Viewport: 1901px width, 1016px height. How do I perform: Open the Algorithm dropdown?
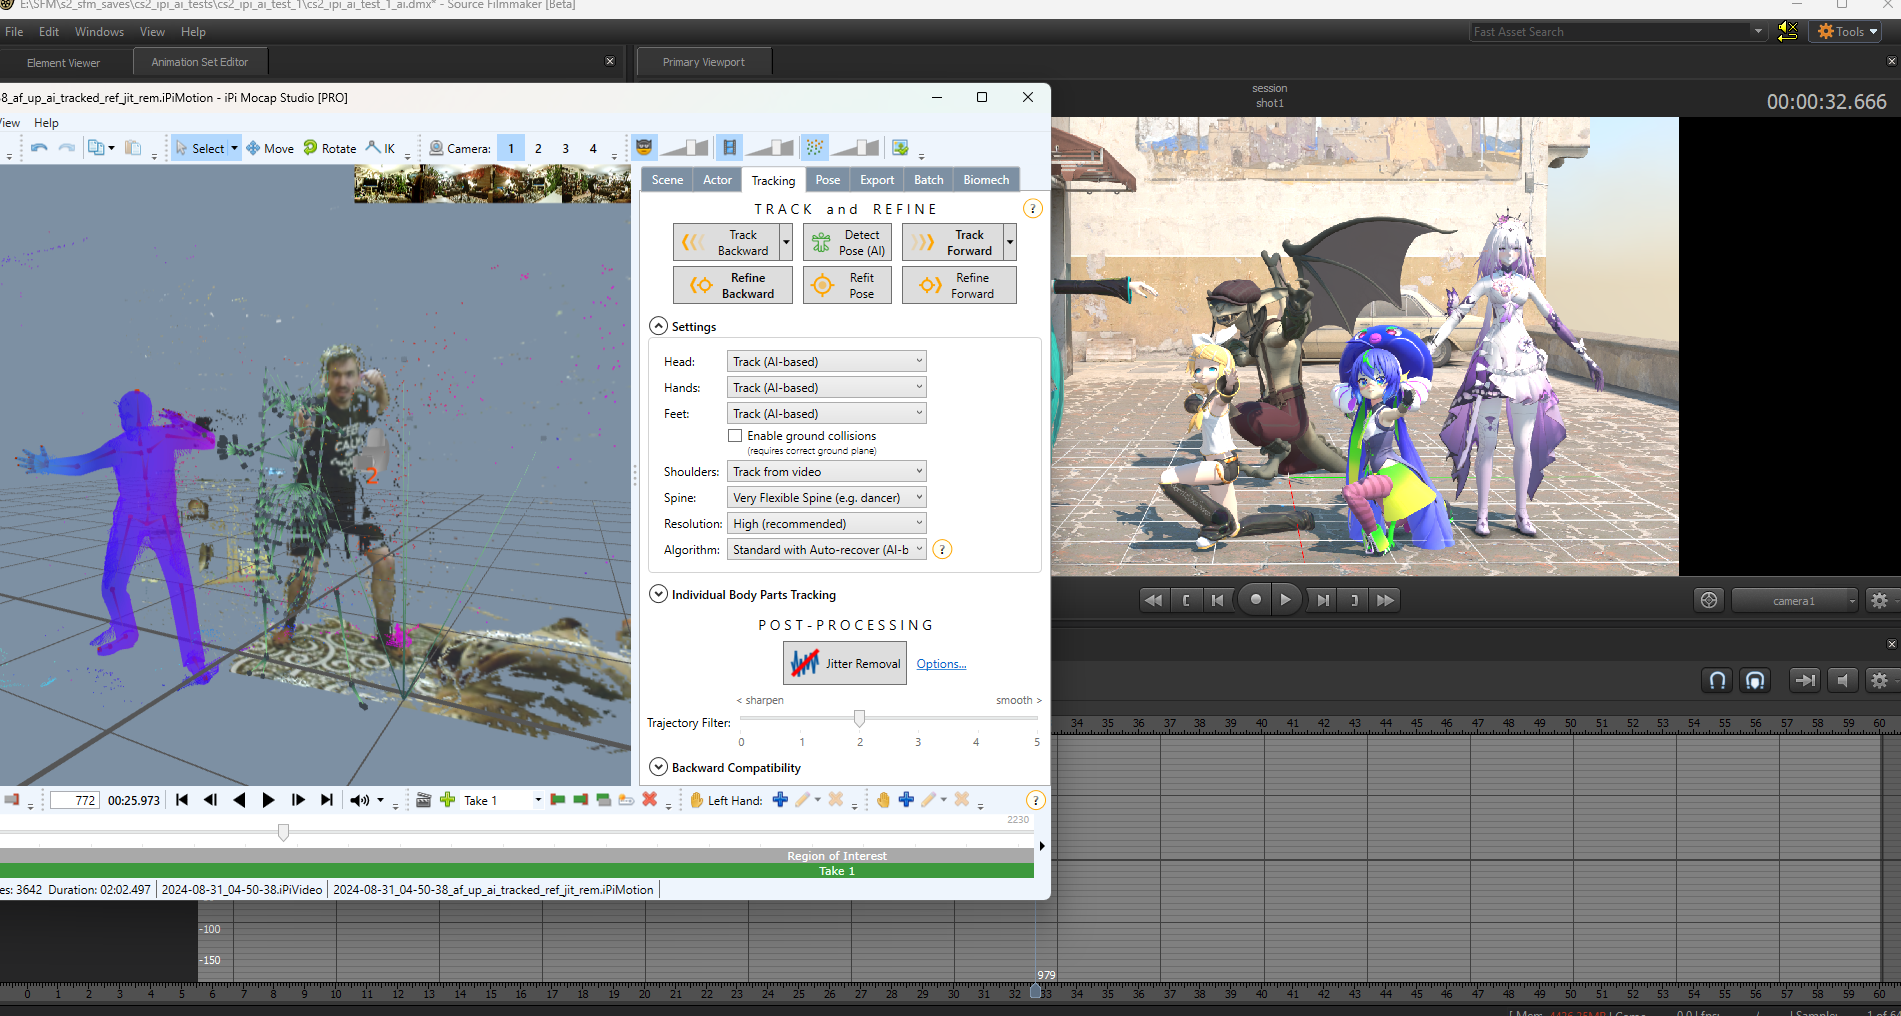[827, 550]
